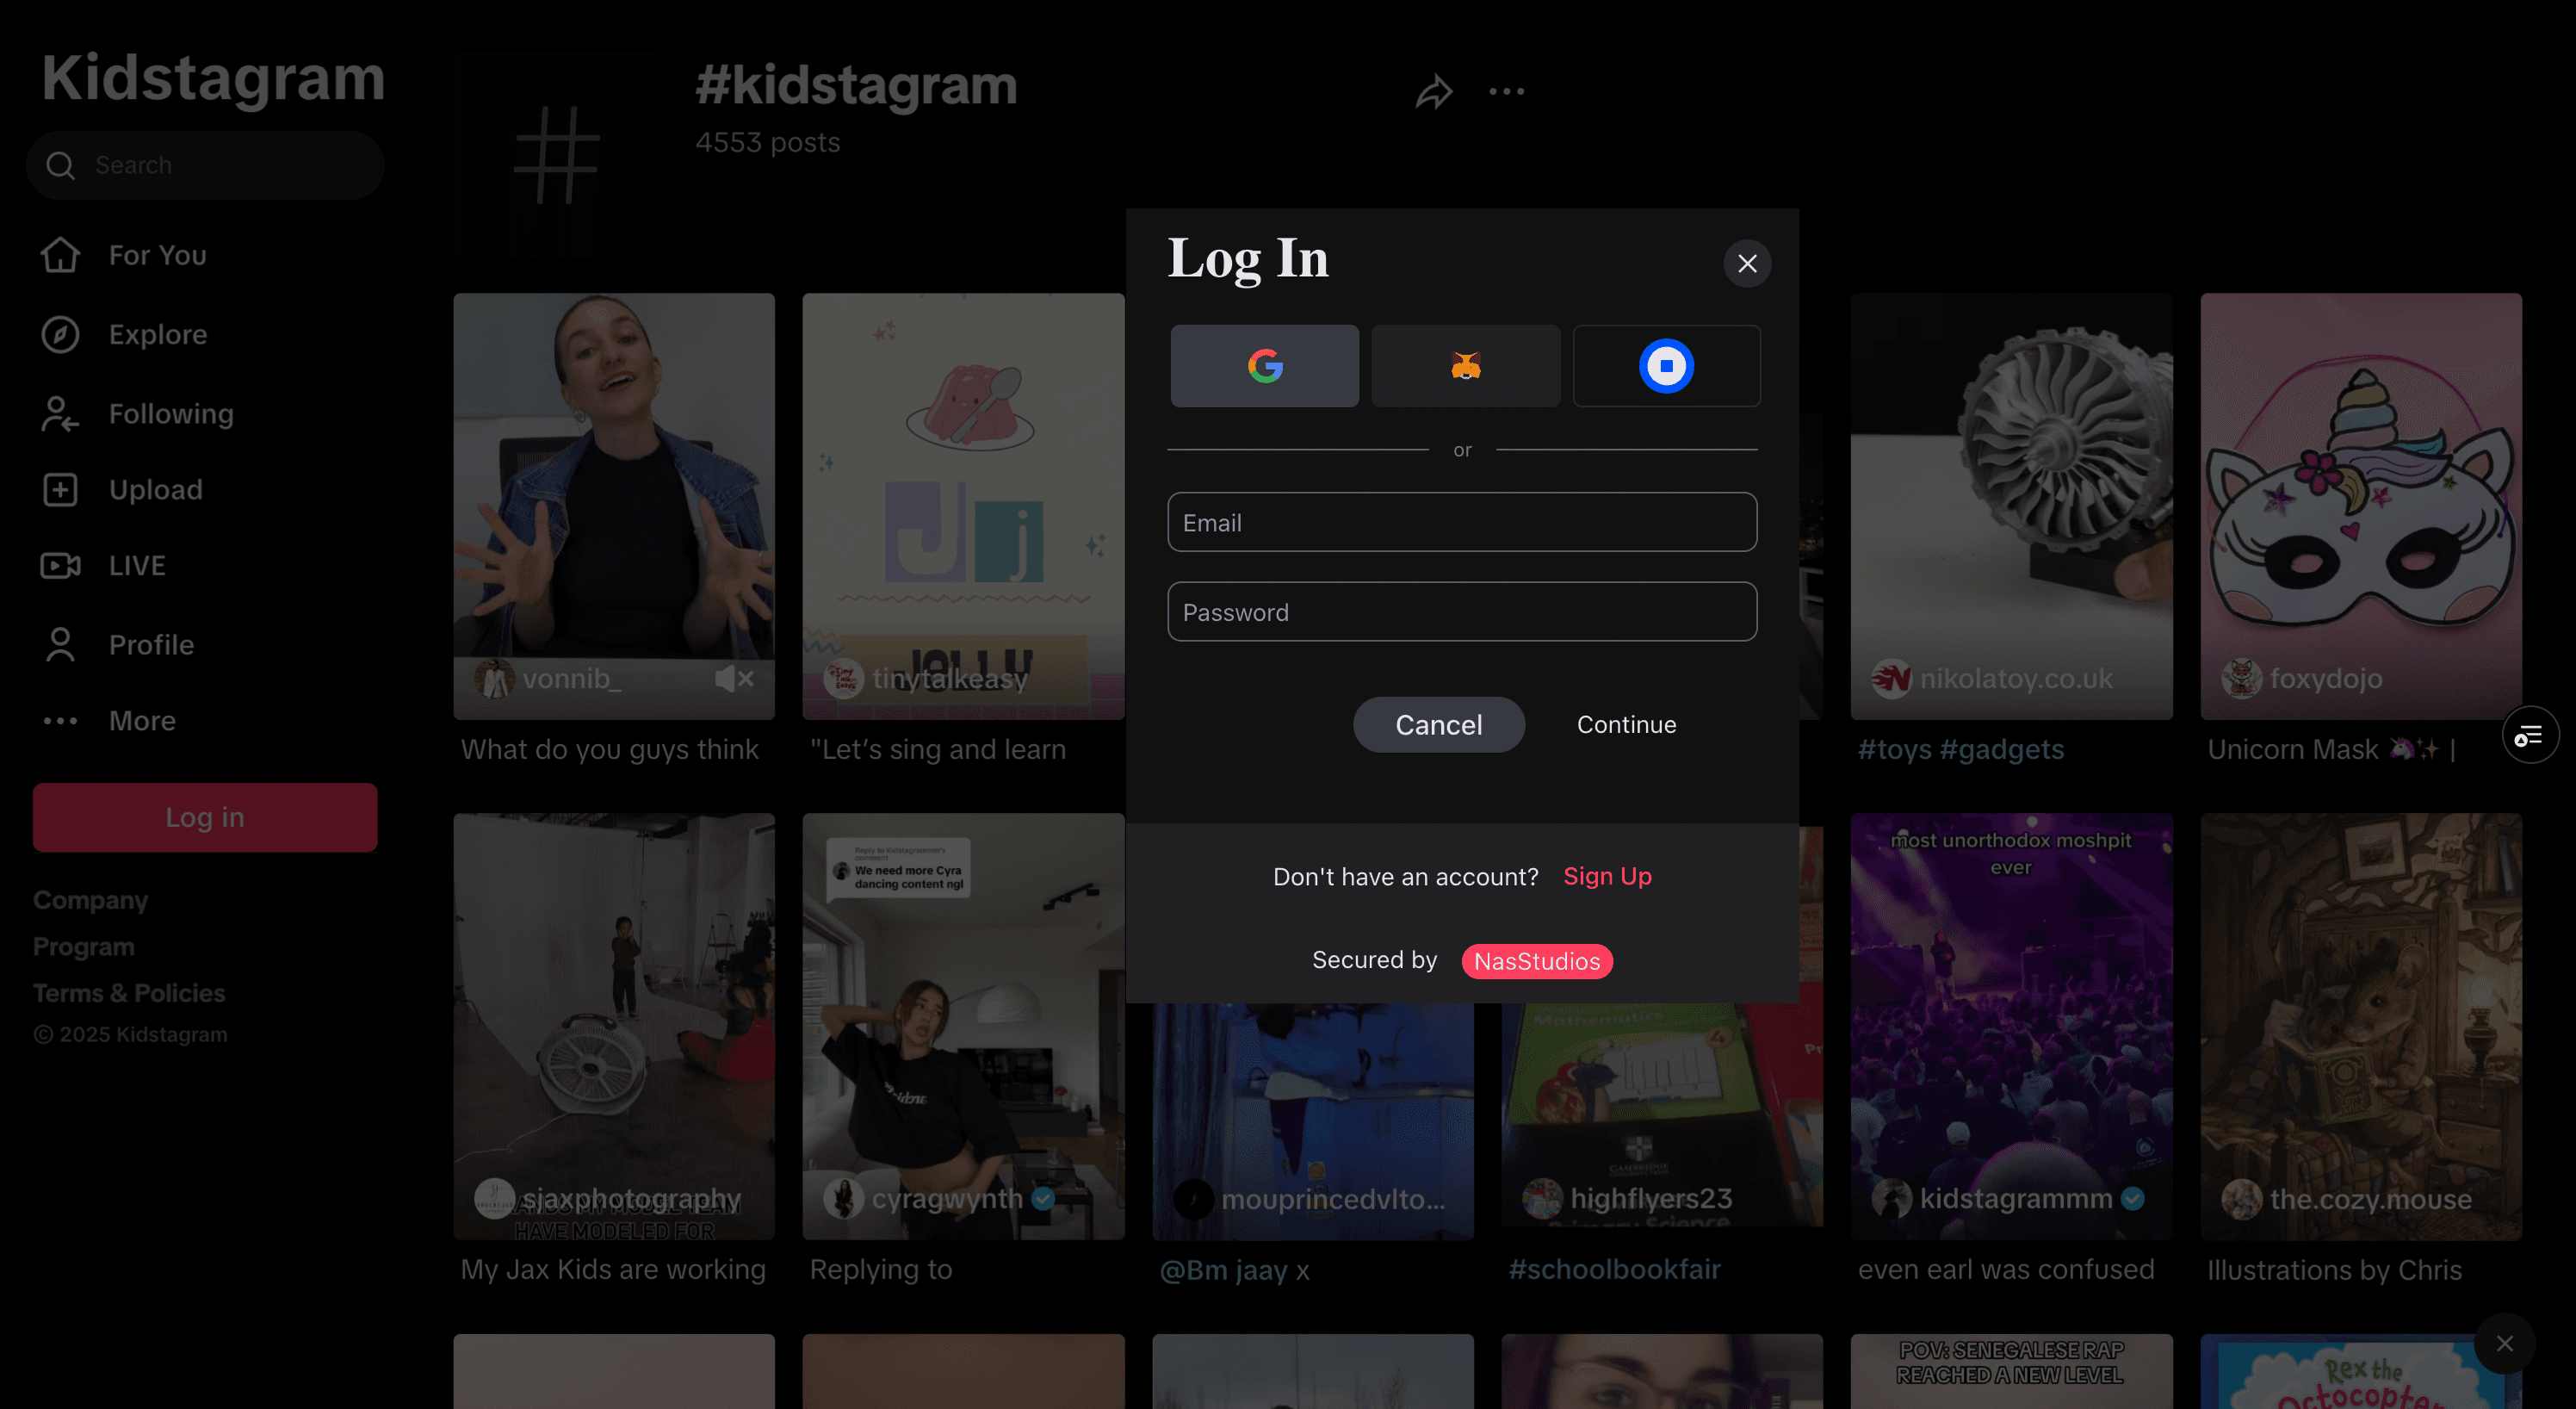Open the foxydojo Unicorn Mask thumbnail

pyautogui.click(x=2361, y=506)
